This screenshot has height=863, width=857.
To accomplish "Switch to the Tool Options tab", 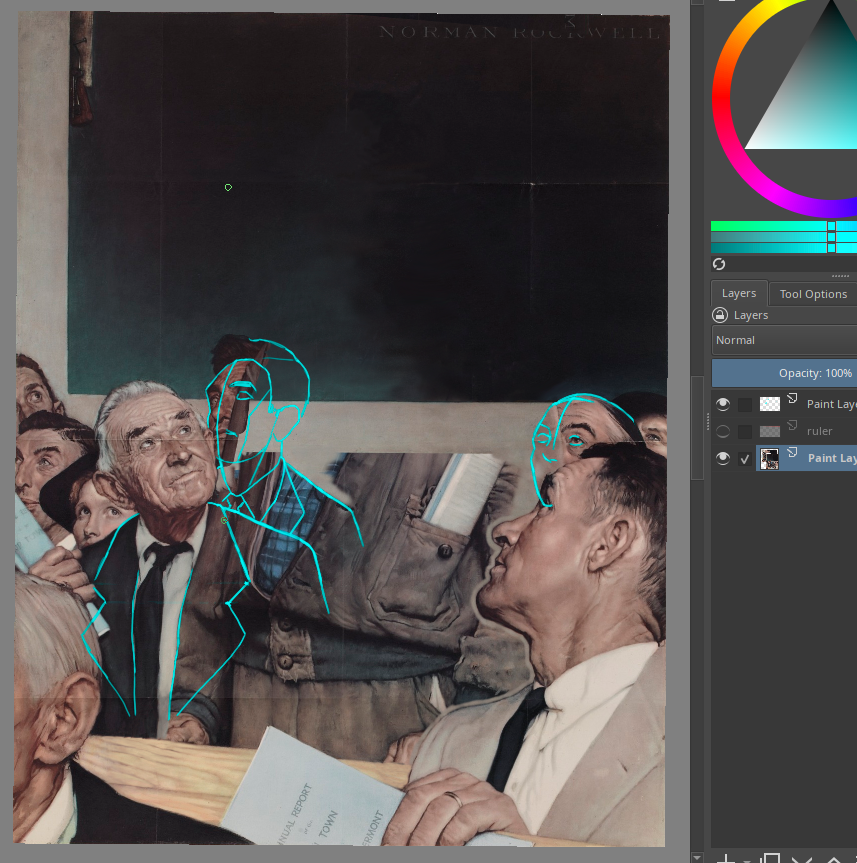I will tap(813, 294).
